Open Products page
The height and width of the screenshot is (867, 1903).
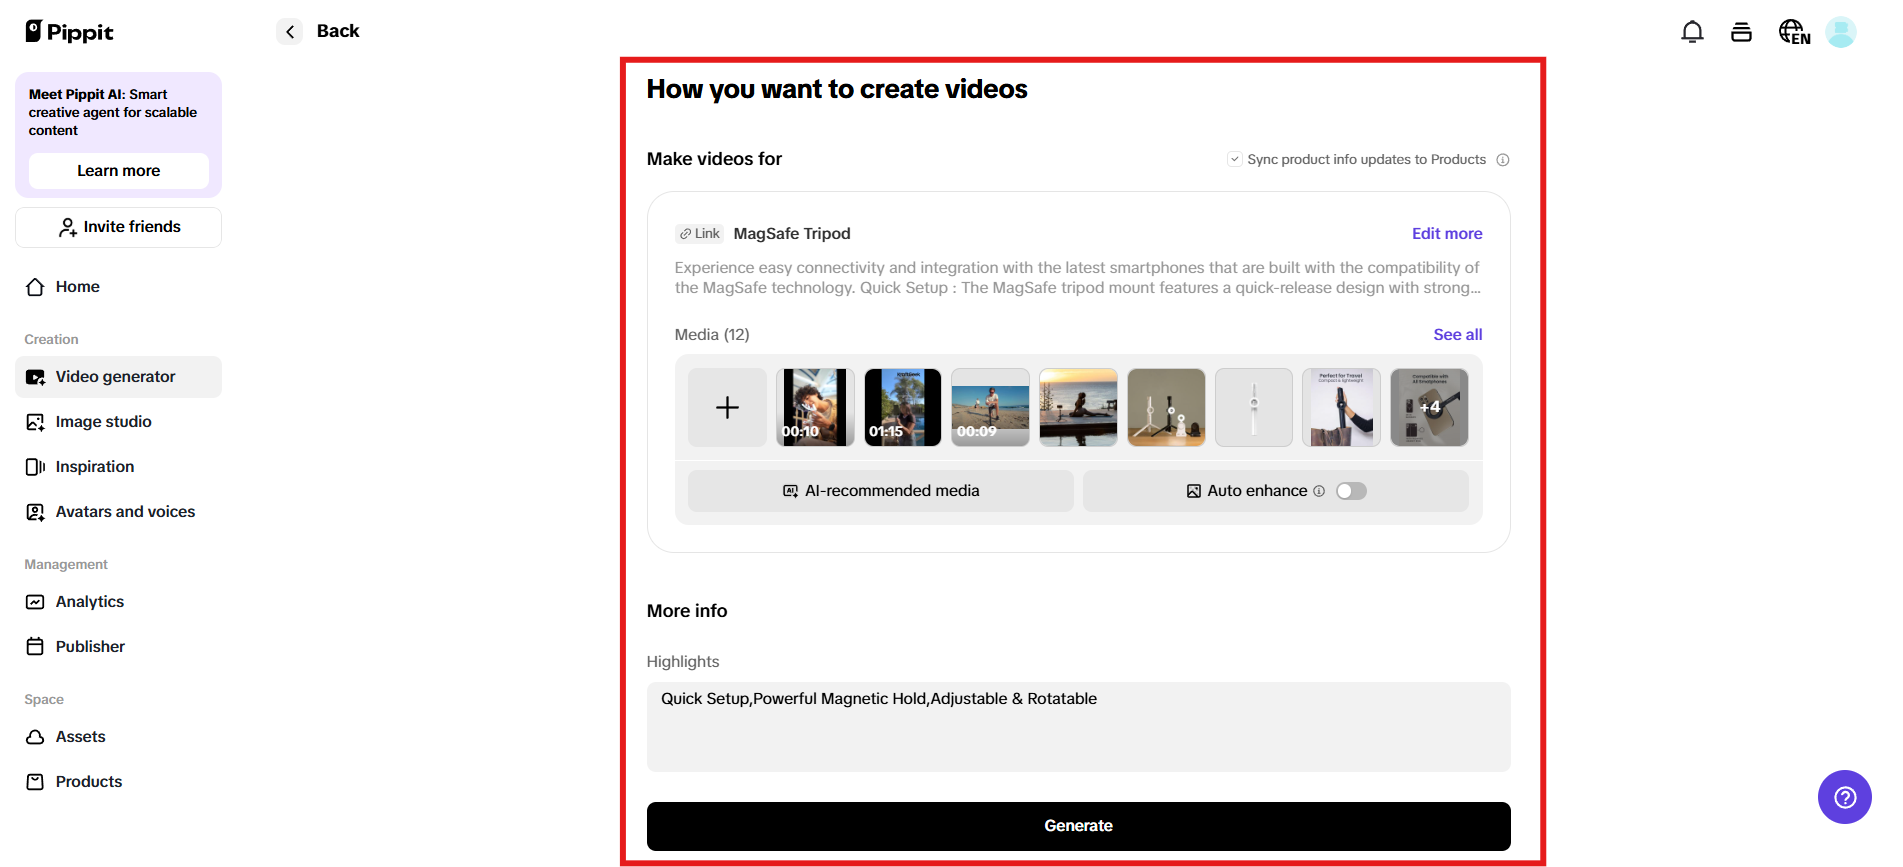tap(118, 782)
